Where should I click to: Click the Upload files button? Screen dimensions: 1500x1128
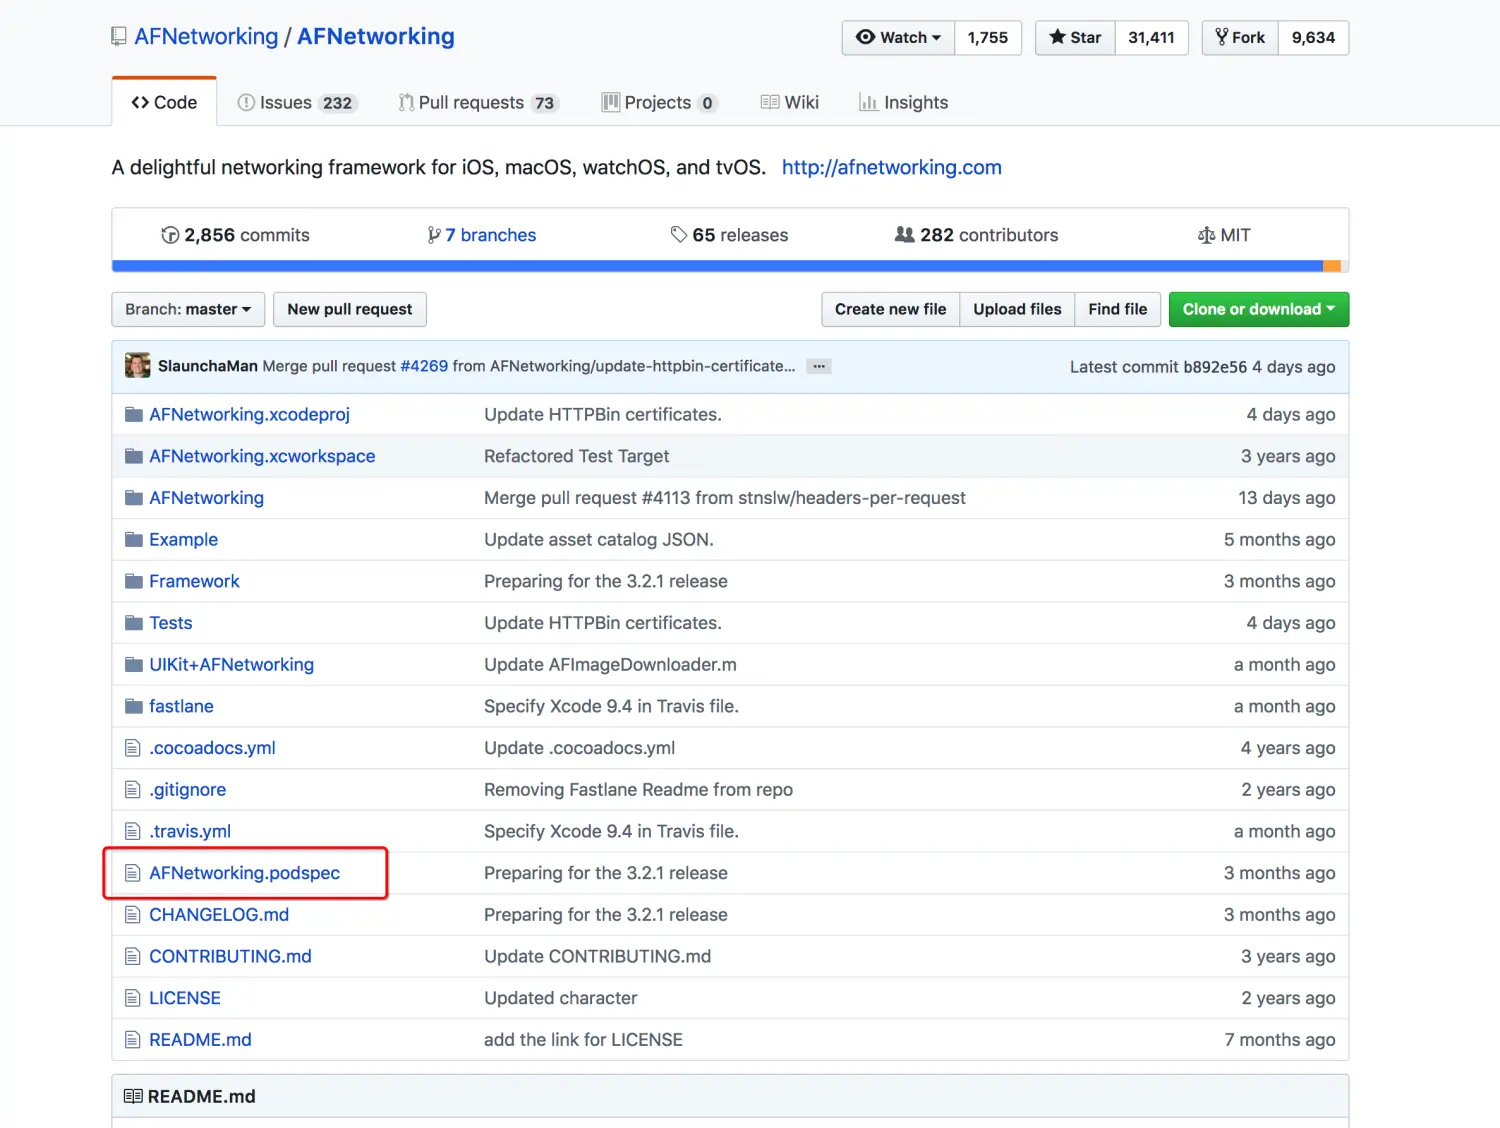(x=1017, y=309)
